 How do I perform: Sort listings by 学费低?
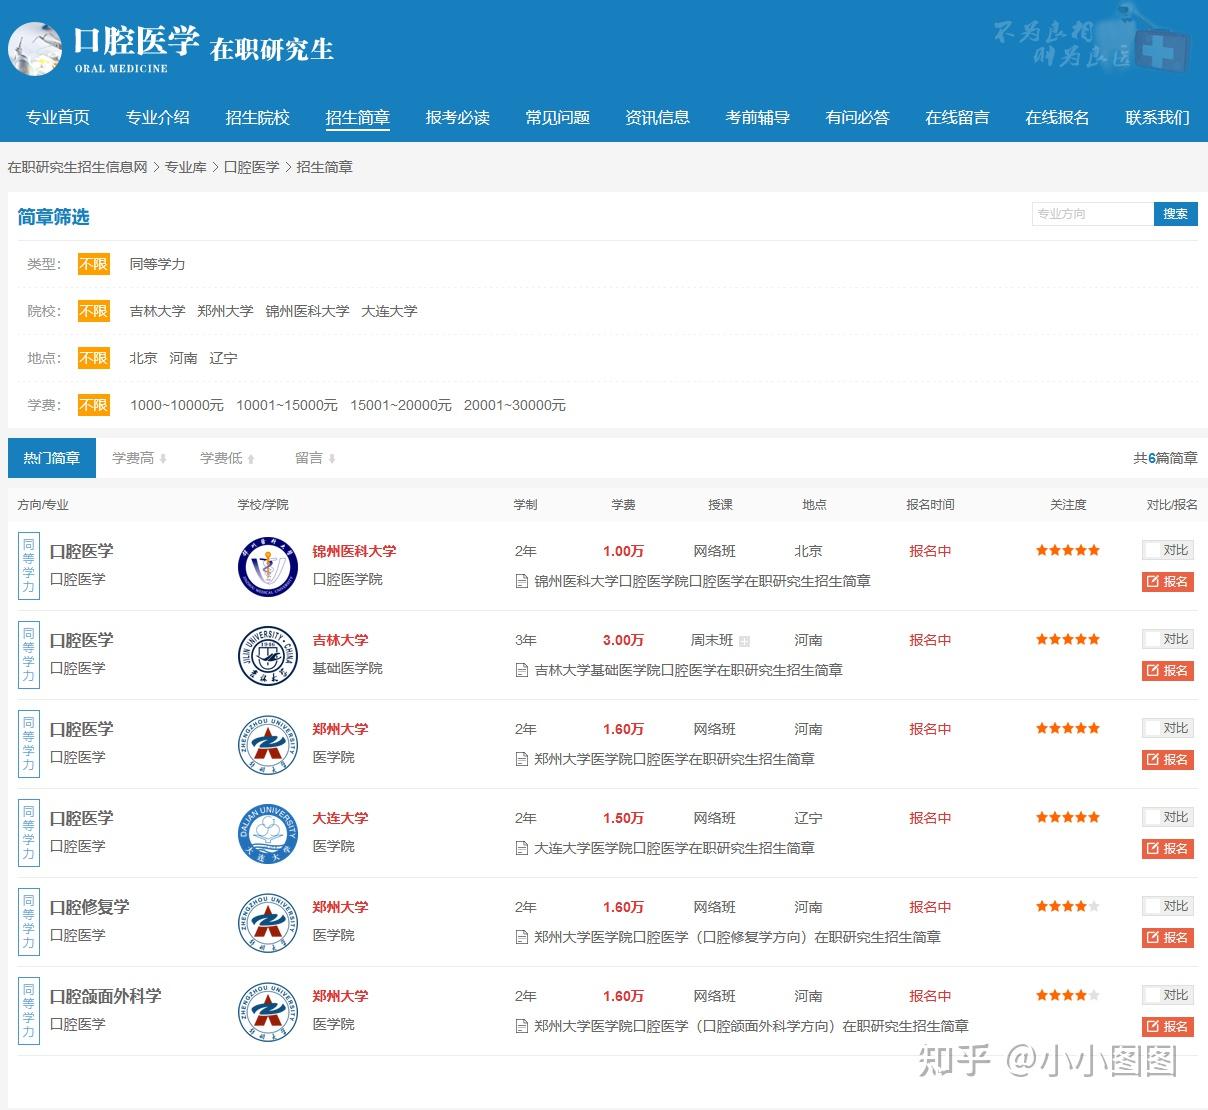click(227, 458)
